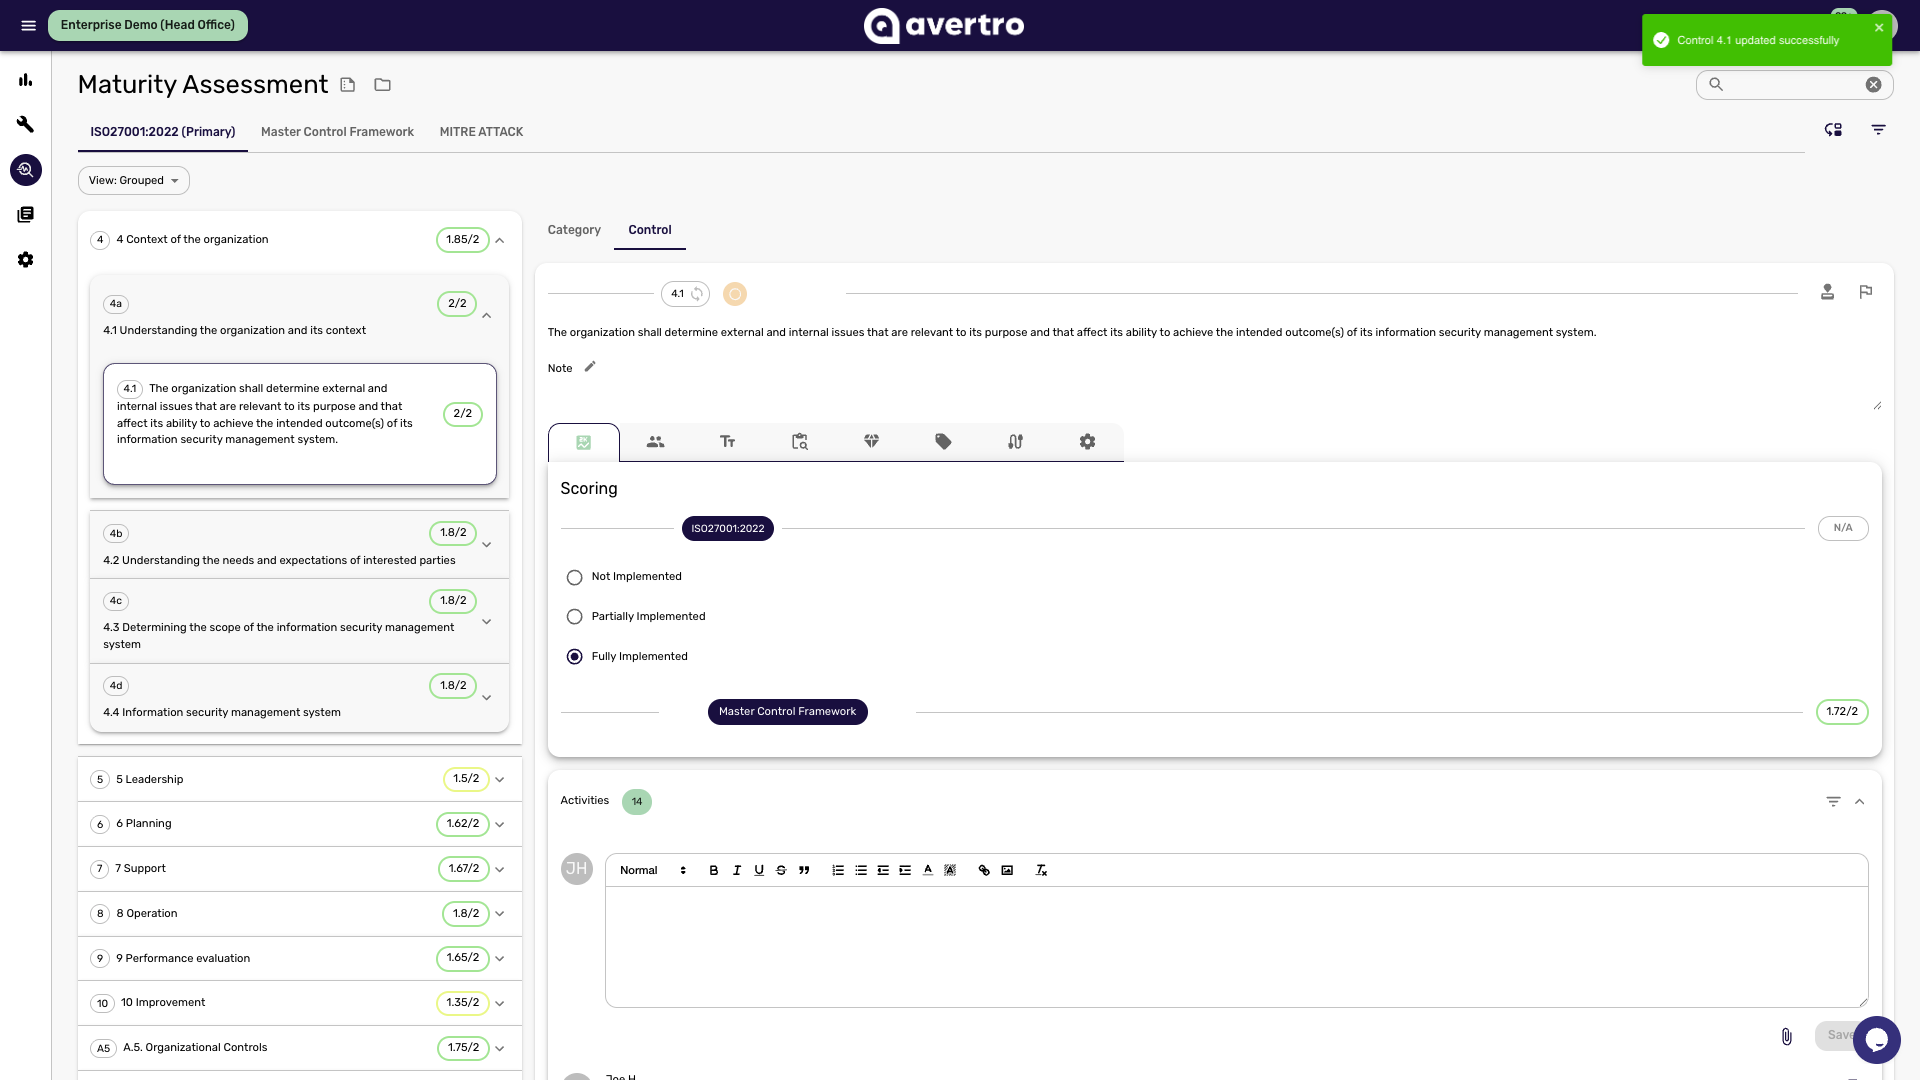Open the wrench tools sidebar icon

[x=26, y=125]
